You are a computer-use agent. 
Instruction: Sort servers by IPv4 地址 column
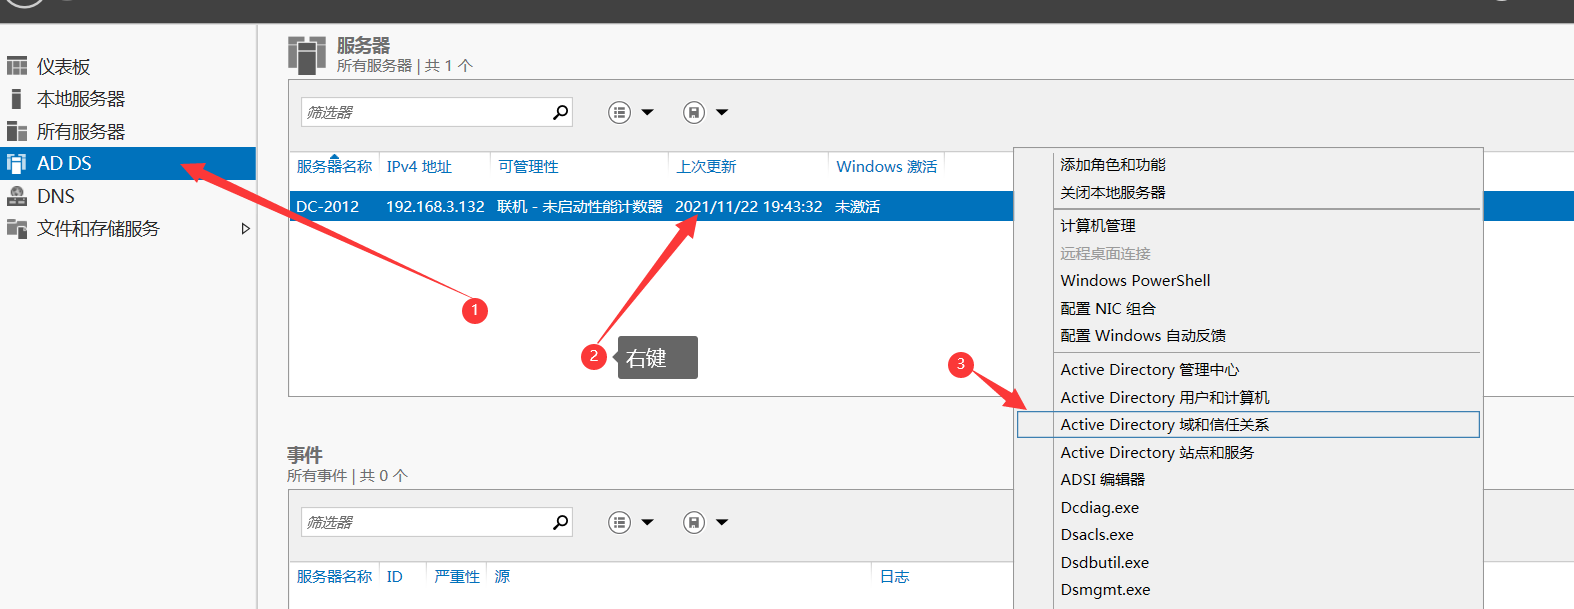pos(419,167)
